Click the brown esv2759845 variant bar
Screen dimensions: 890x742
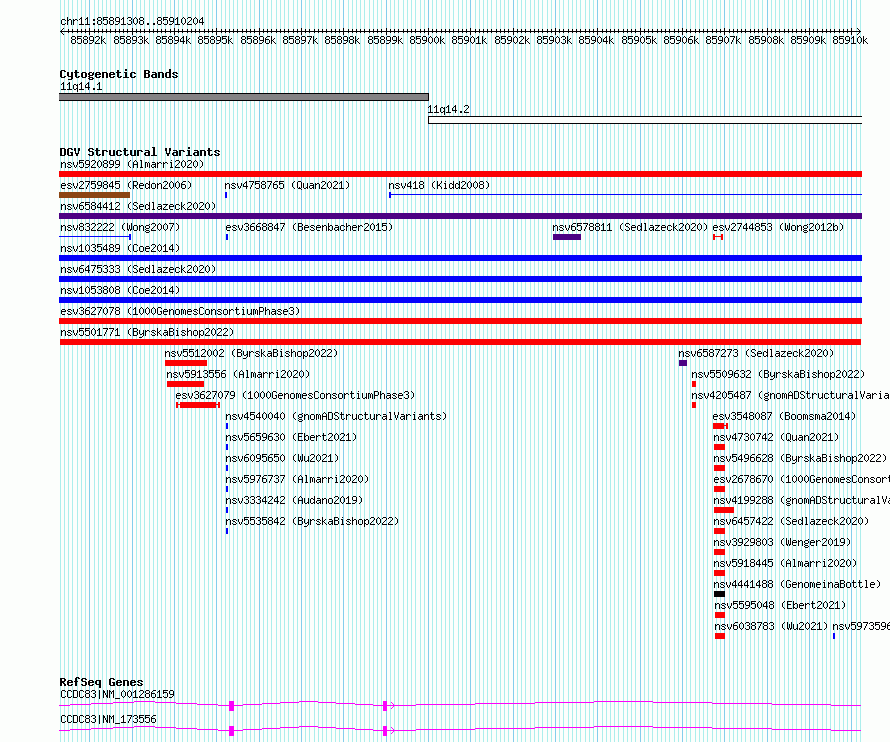[x=94, y=195]
